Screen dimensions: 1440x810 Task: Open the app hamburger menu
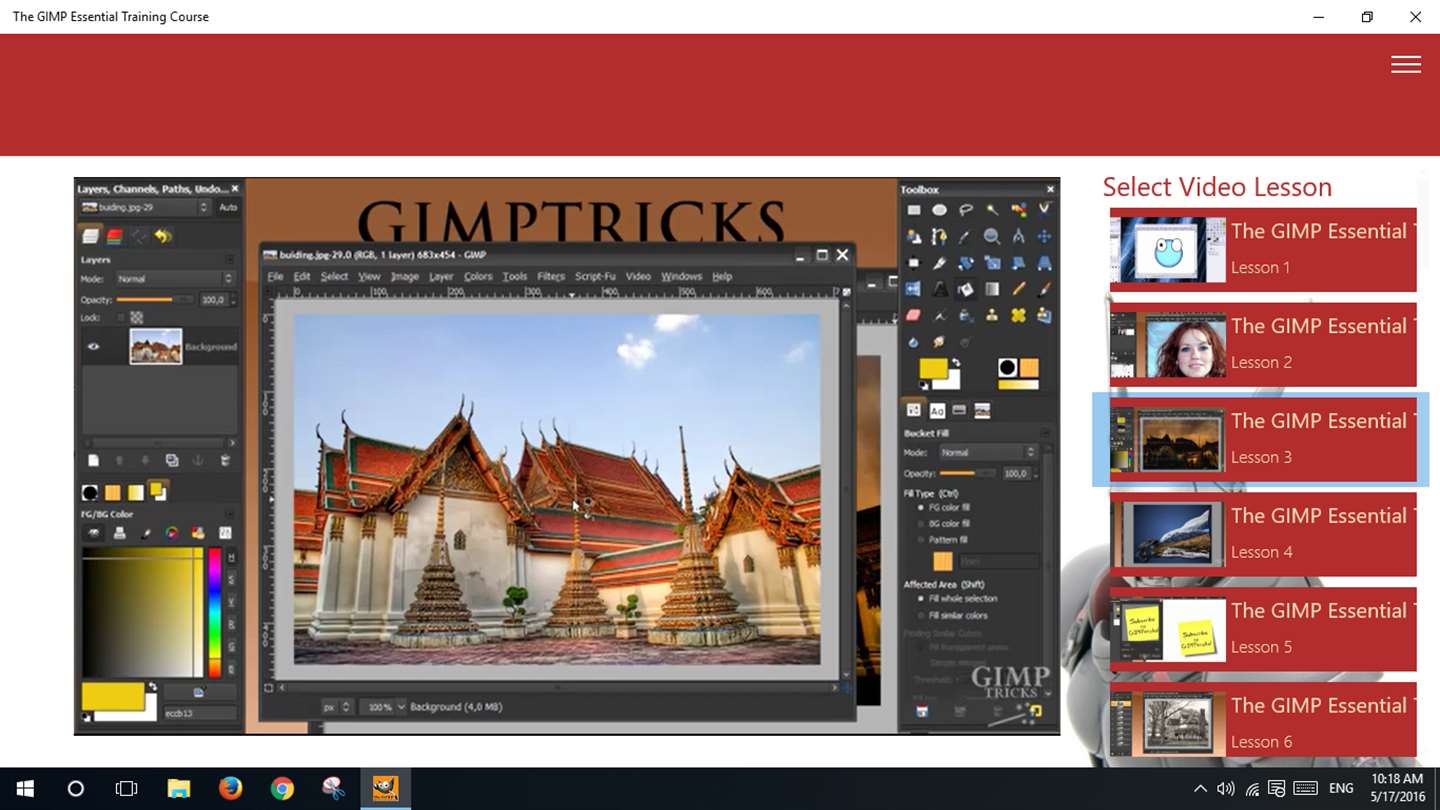coord(1406,64)
